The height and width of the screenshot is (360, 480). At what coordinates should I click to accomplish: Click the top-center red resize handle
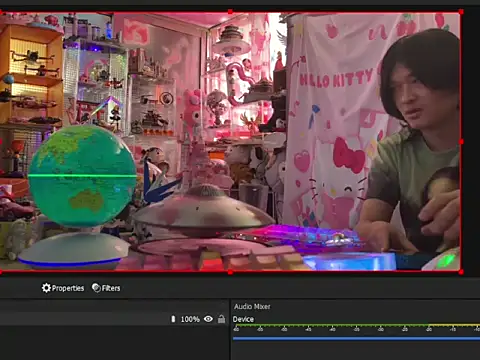[230, 12]
